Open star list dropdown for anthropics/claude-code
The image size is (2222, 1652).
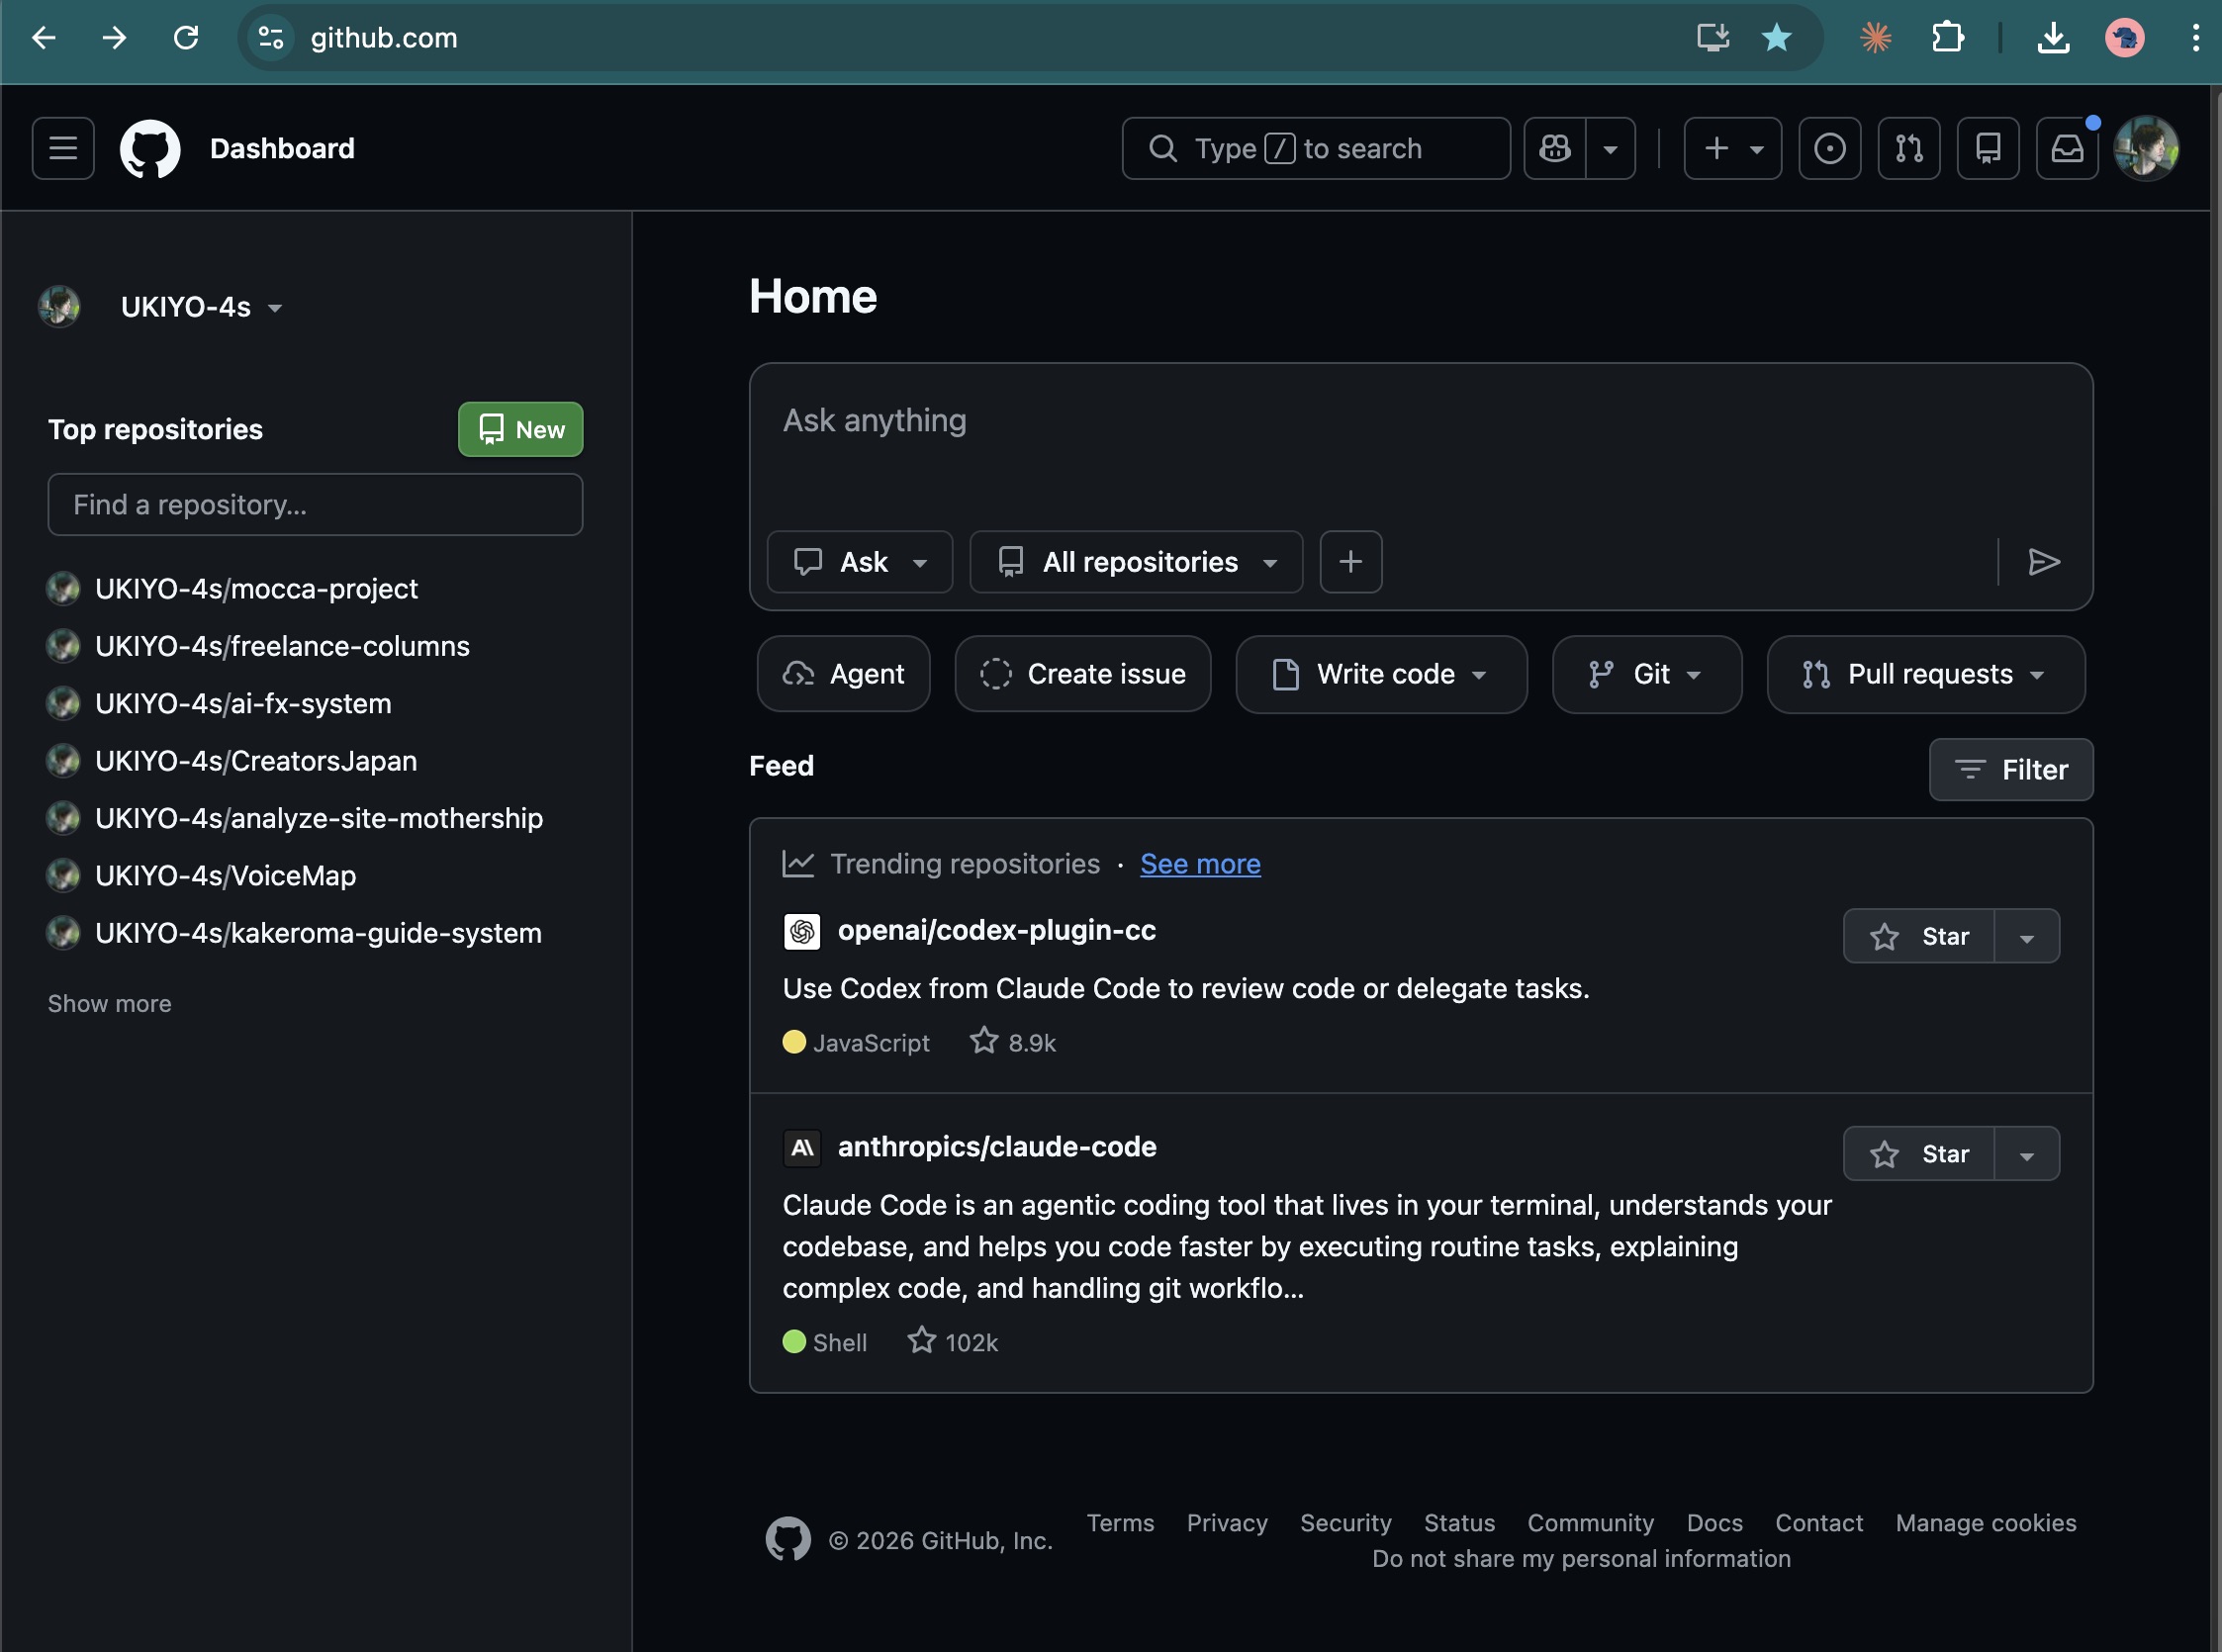point(2027,1154)
